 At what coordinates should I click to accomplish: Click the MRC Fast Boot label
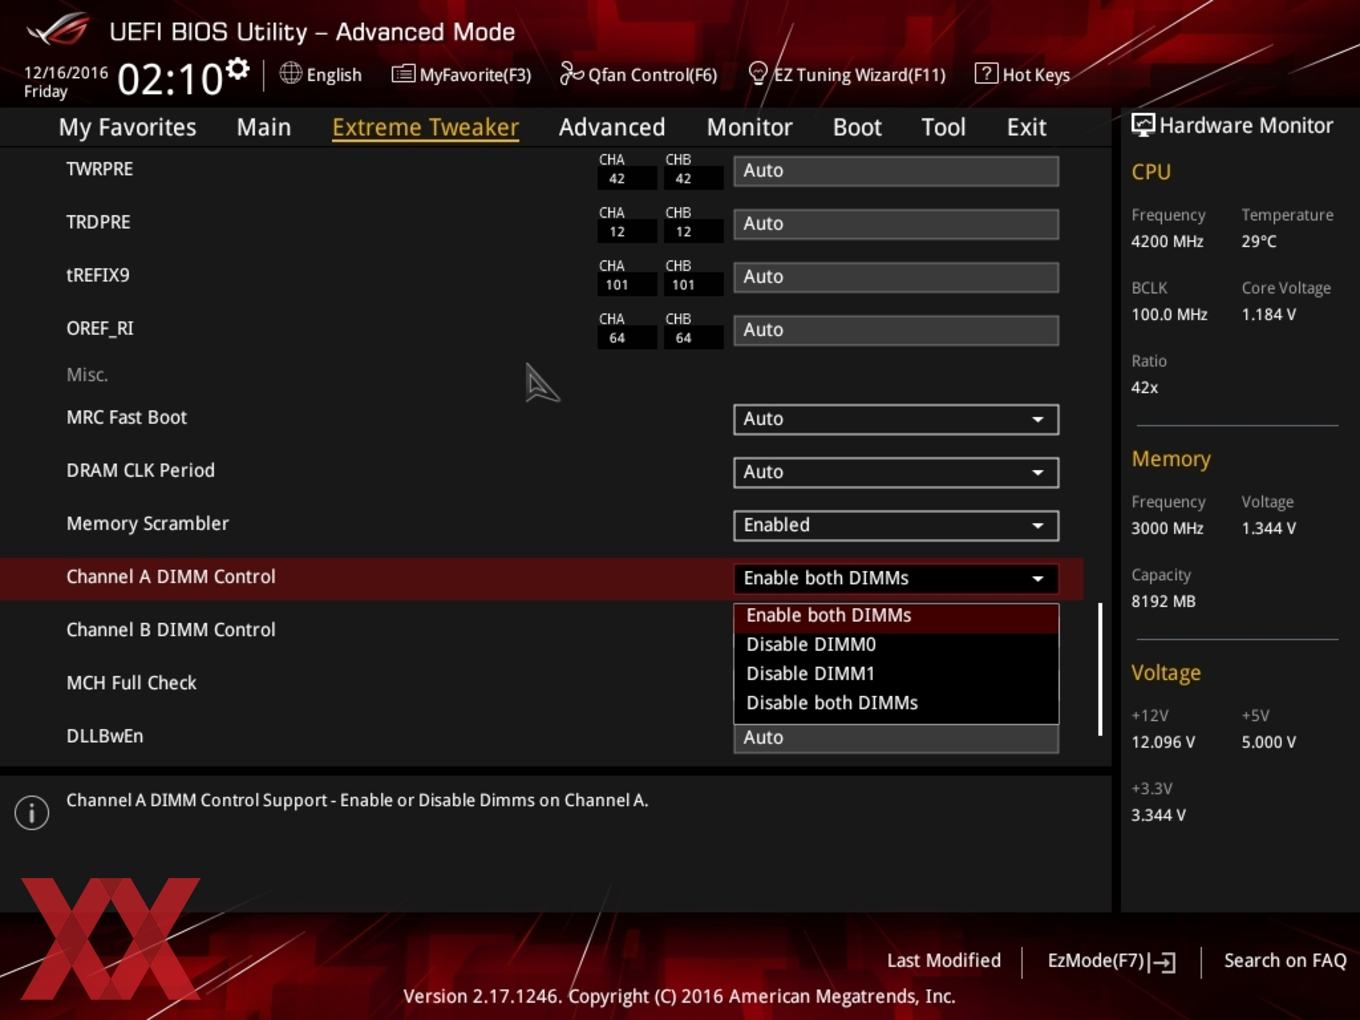(x=126, y=417)
